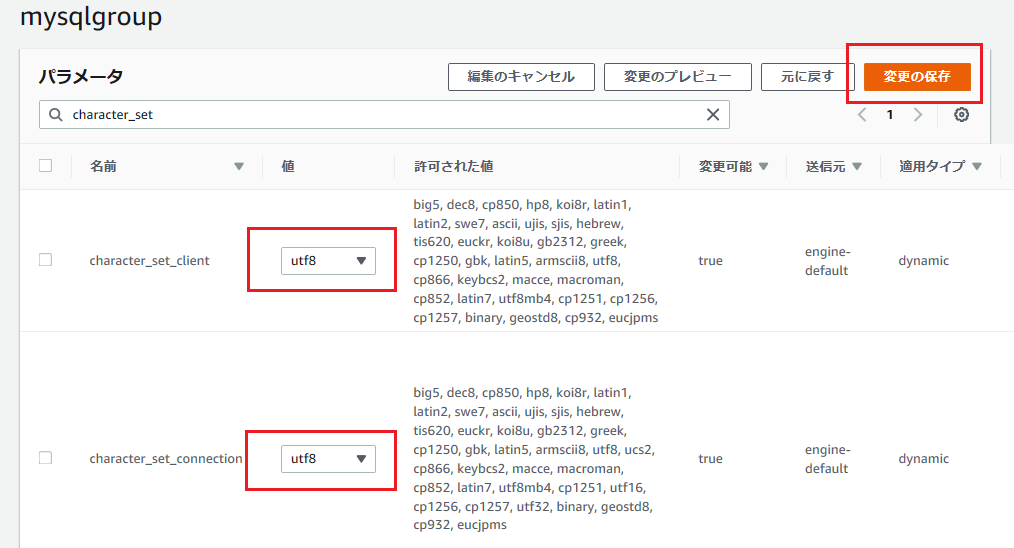The width and height of the screenshot is (1014, 548).
Task: Select all parameters header checkbox
Action: click(x=45, y=166)
